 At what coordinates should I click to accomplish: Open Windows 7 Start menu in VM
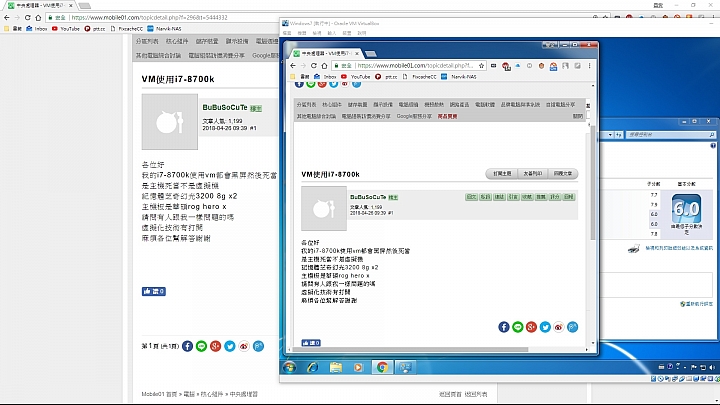click(x=289, y=367)
